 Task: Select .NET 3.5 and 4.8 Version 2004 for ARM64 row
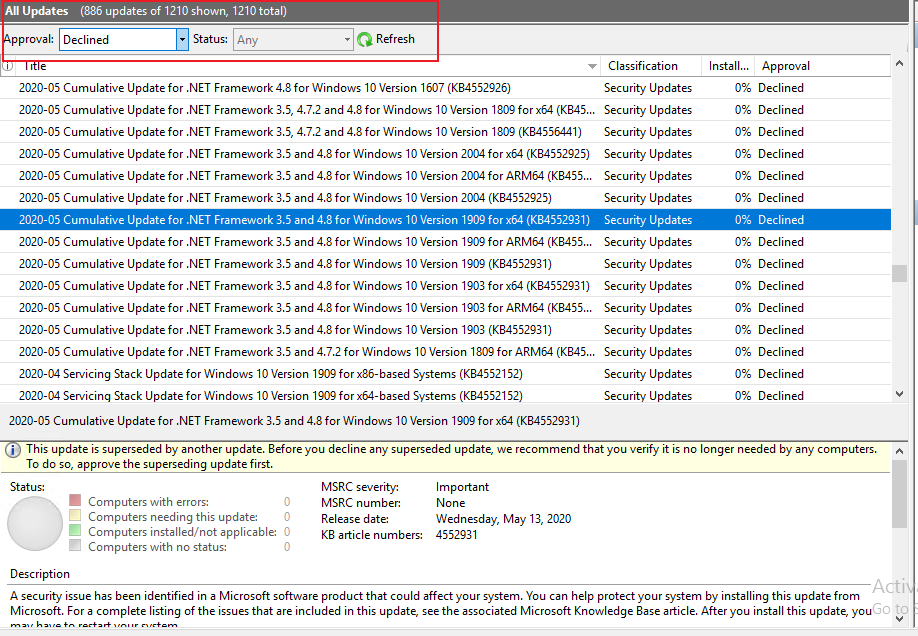(446, 176)
